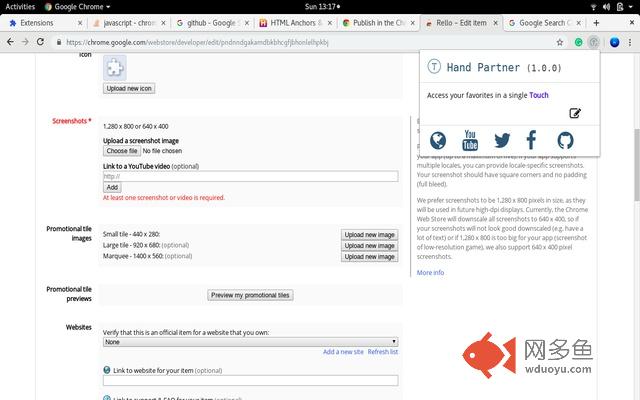
Task: Switch to the github - Google tab
Action: pyautogui.click(x=212, y=23)
